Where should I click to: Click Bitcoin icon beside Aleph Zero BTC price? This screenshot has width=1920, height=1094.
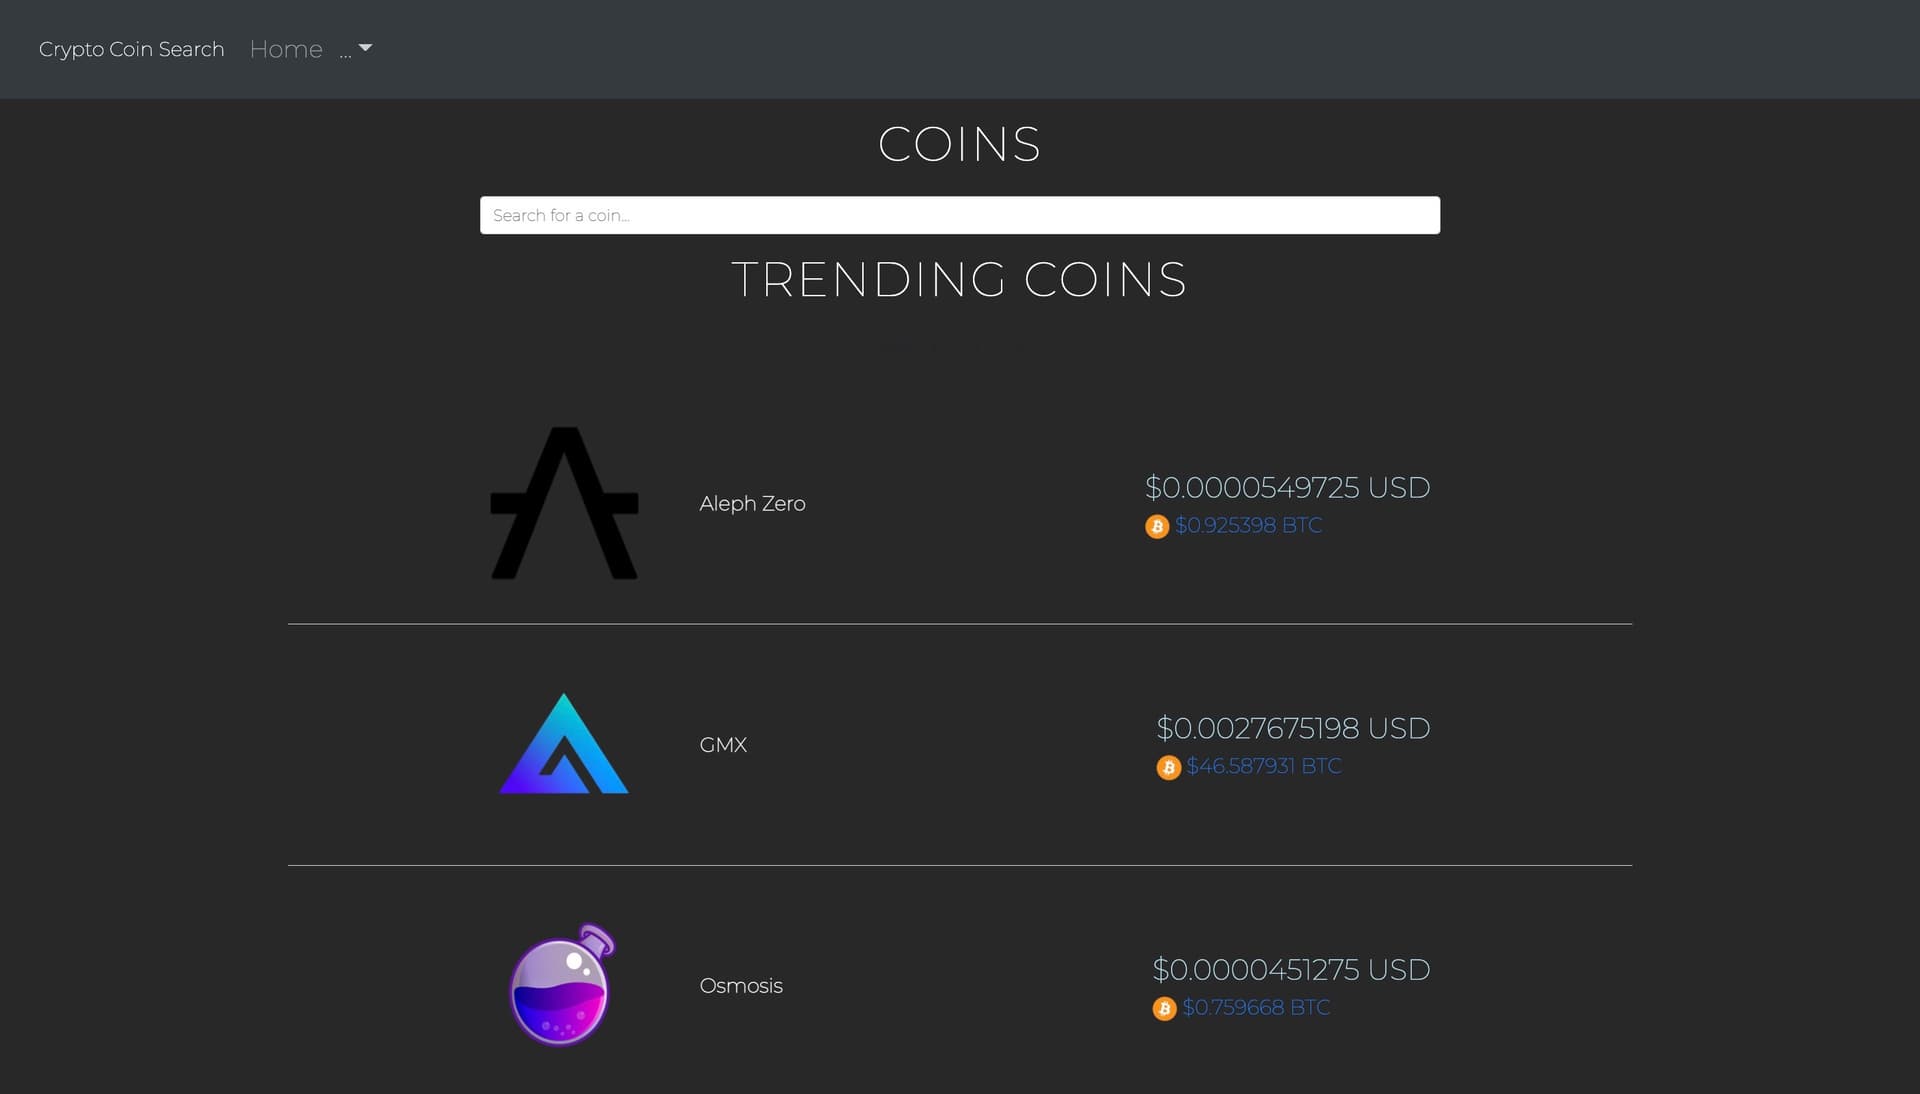(1157, 526)
